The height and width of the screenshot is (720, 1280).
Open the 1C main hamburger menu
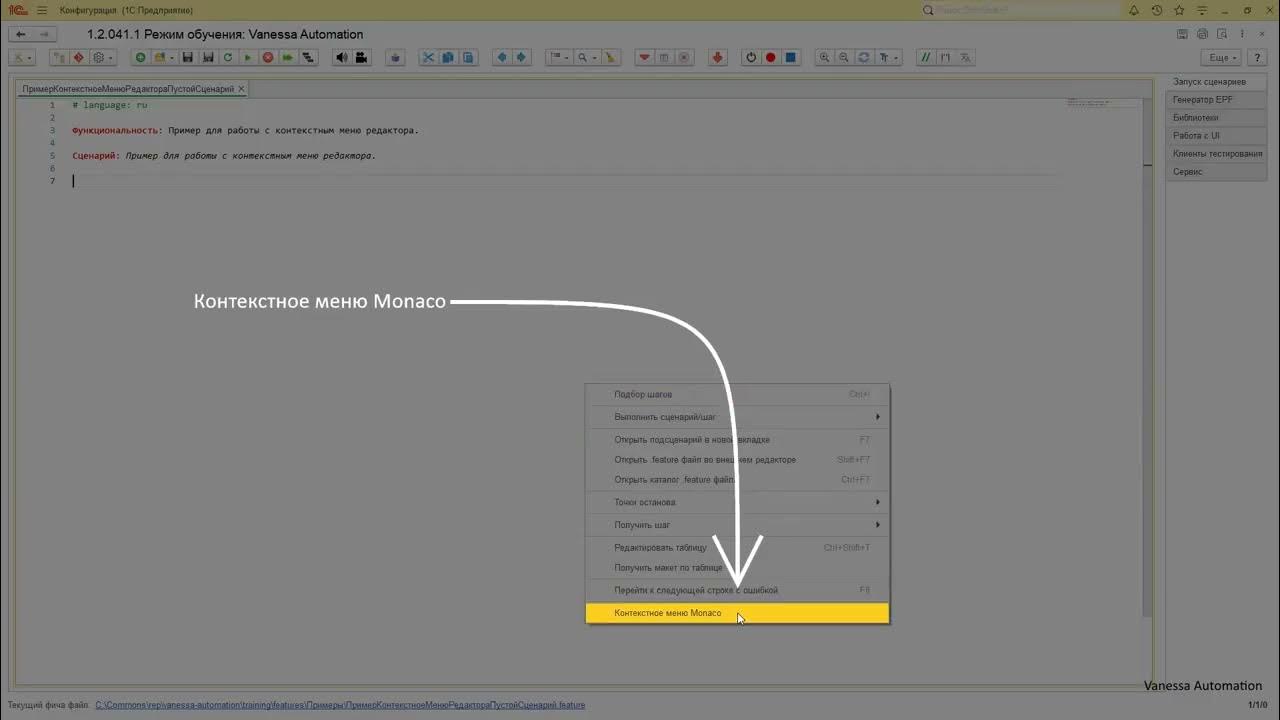coord(42,10)
